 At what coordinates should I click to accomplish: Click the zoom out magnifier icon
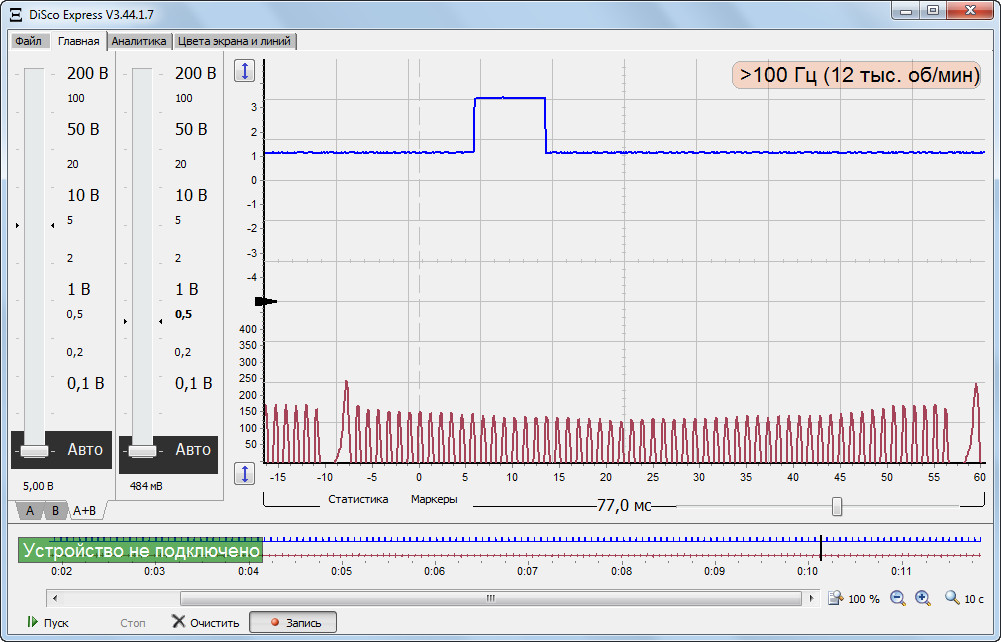898,598
